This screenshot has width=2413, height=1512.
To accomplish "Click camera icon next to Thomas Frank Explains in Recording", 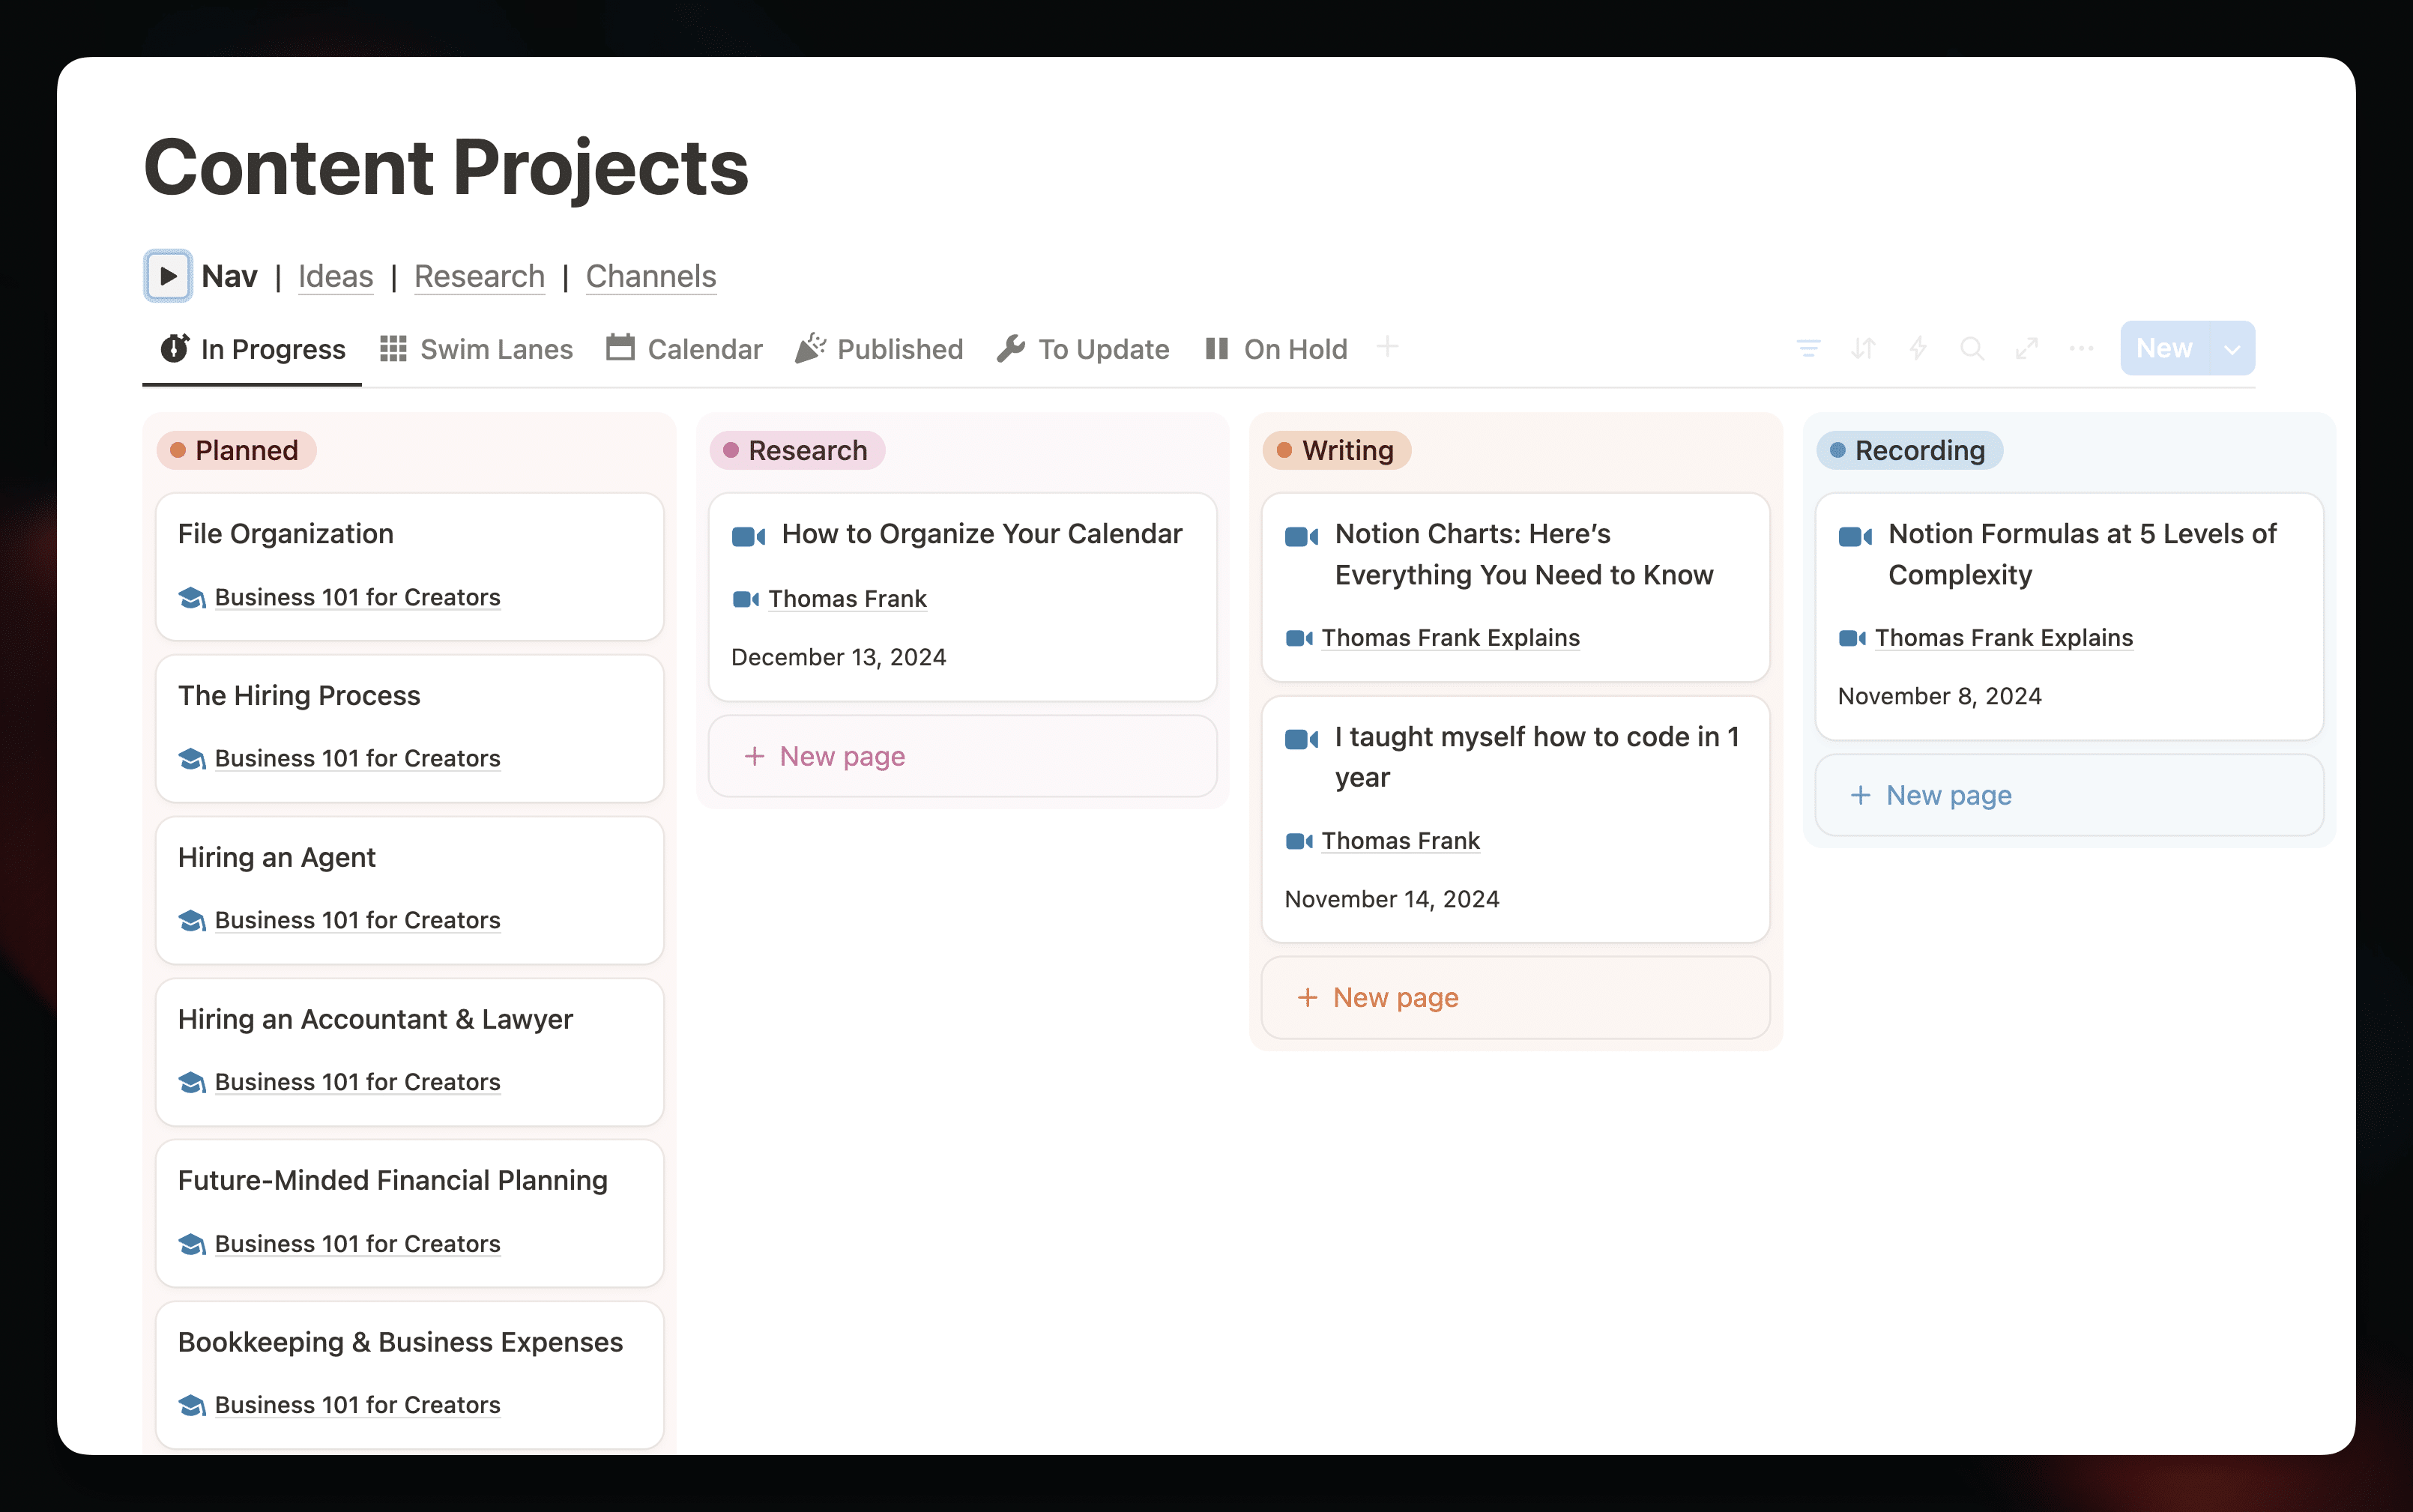I will 1853,638.
